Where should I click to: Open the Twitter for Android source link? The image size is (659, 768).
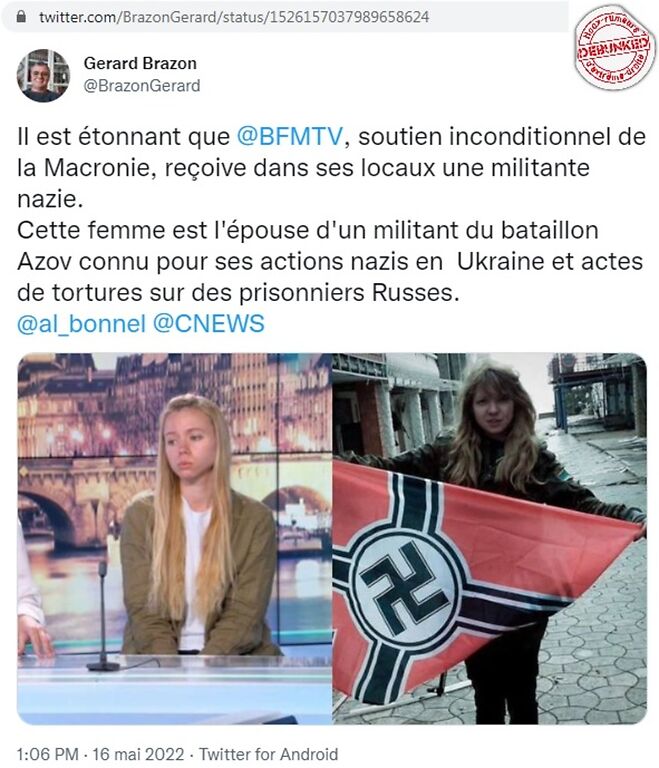coord(268,754)
